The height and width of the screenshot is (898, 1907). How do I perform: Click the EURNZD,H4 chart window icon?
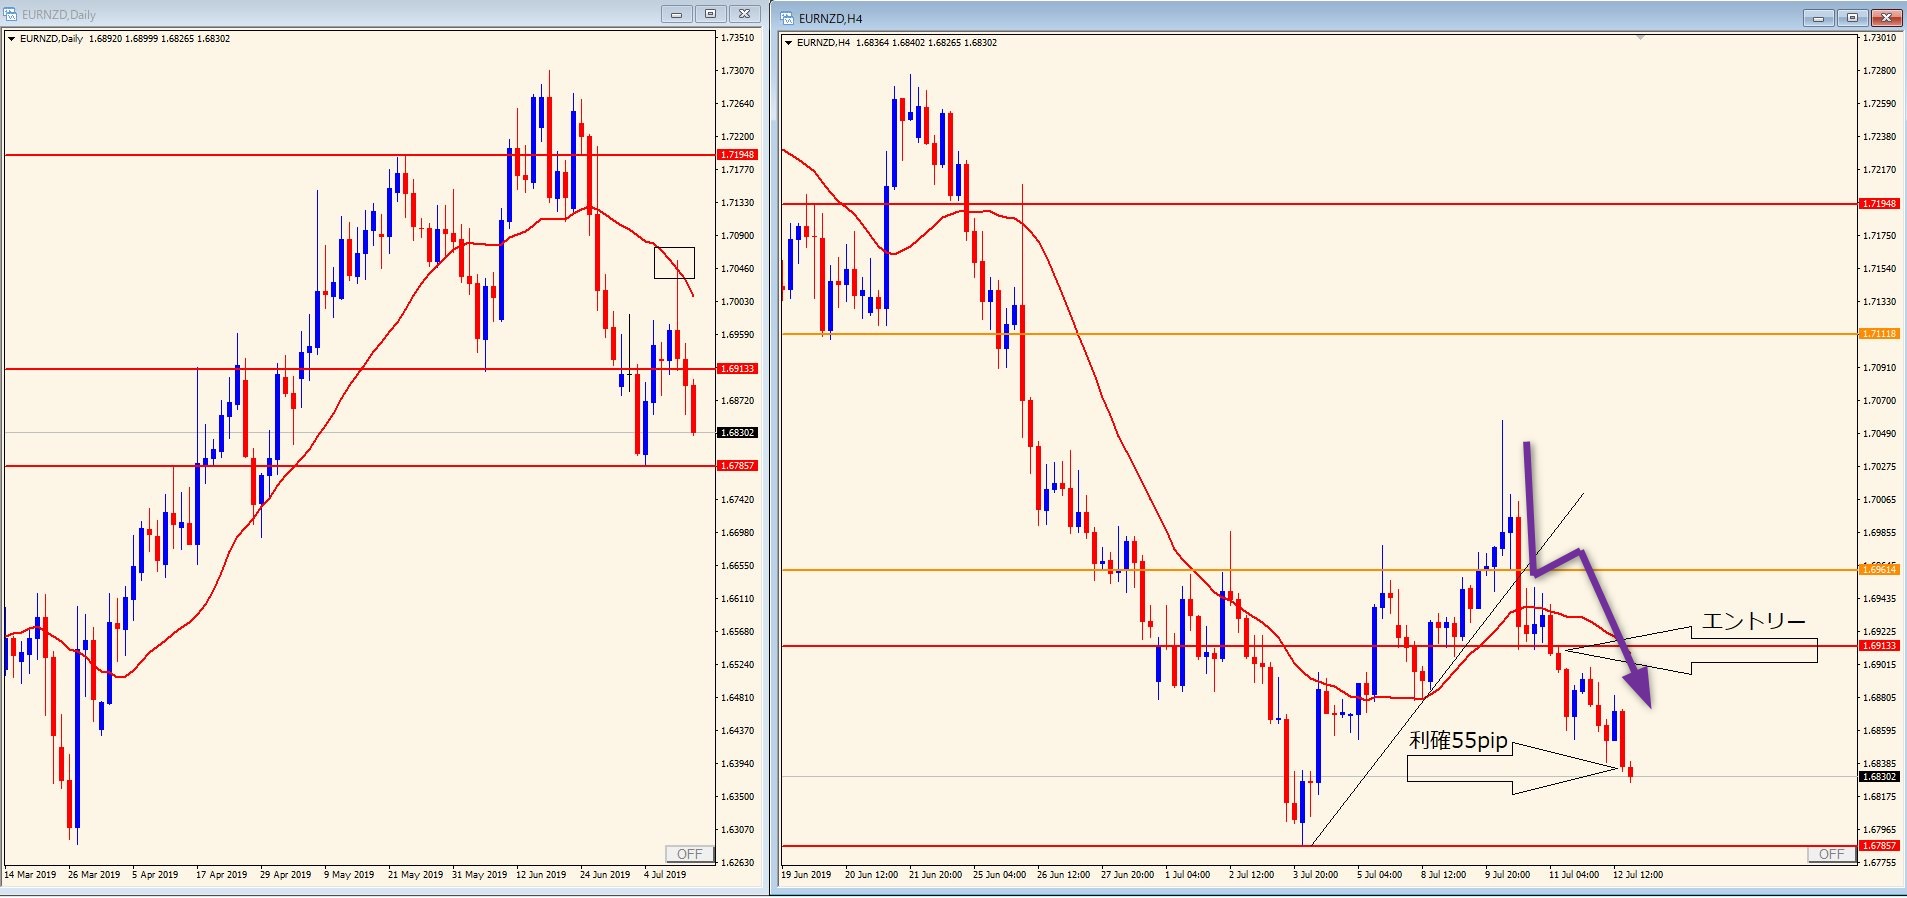(788, 18)
